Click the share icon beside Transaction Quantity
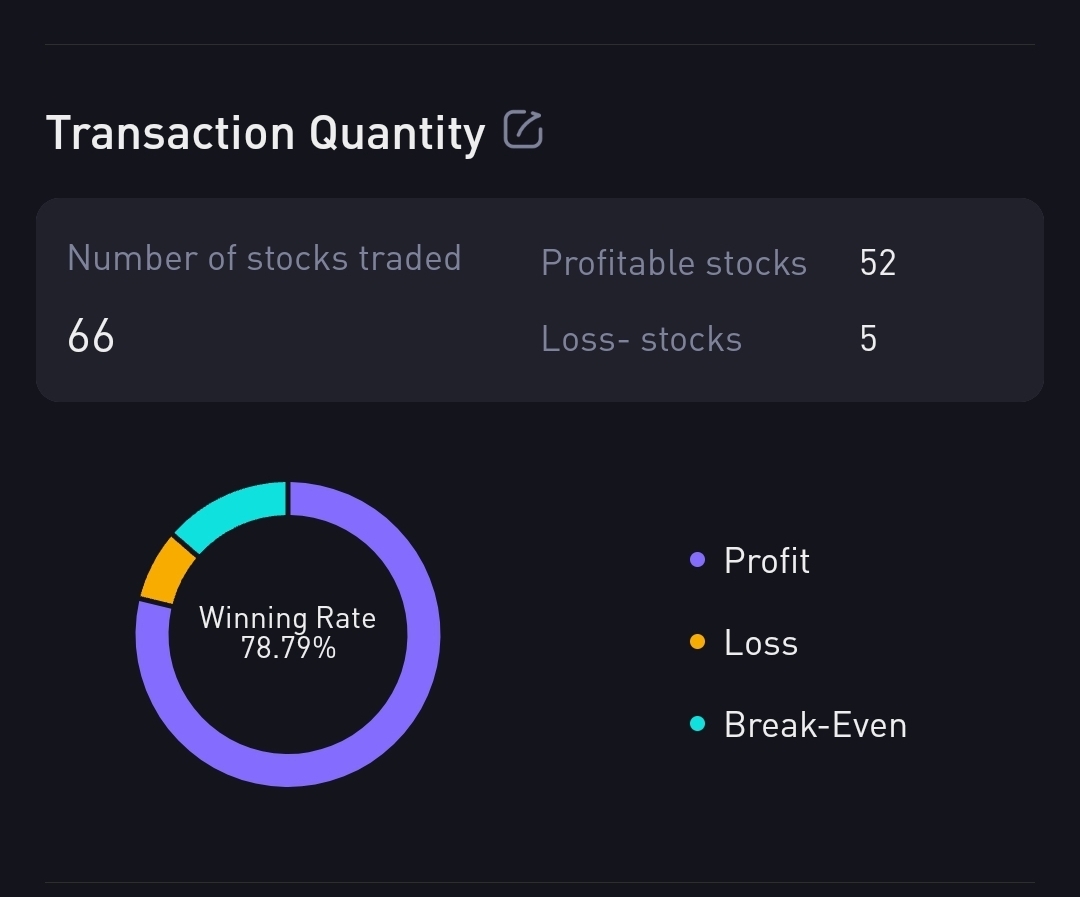1080x897 pixels. pos(523,130)
